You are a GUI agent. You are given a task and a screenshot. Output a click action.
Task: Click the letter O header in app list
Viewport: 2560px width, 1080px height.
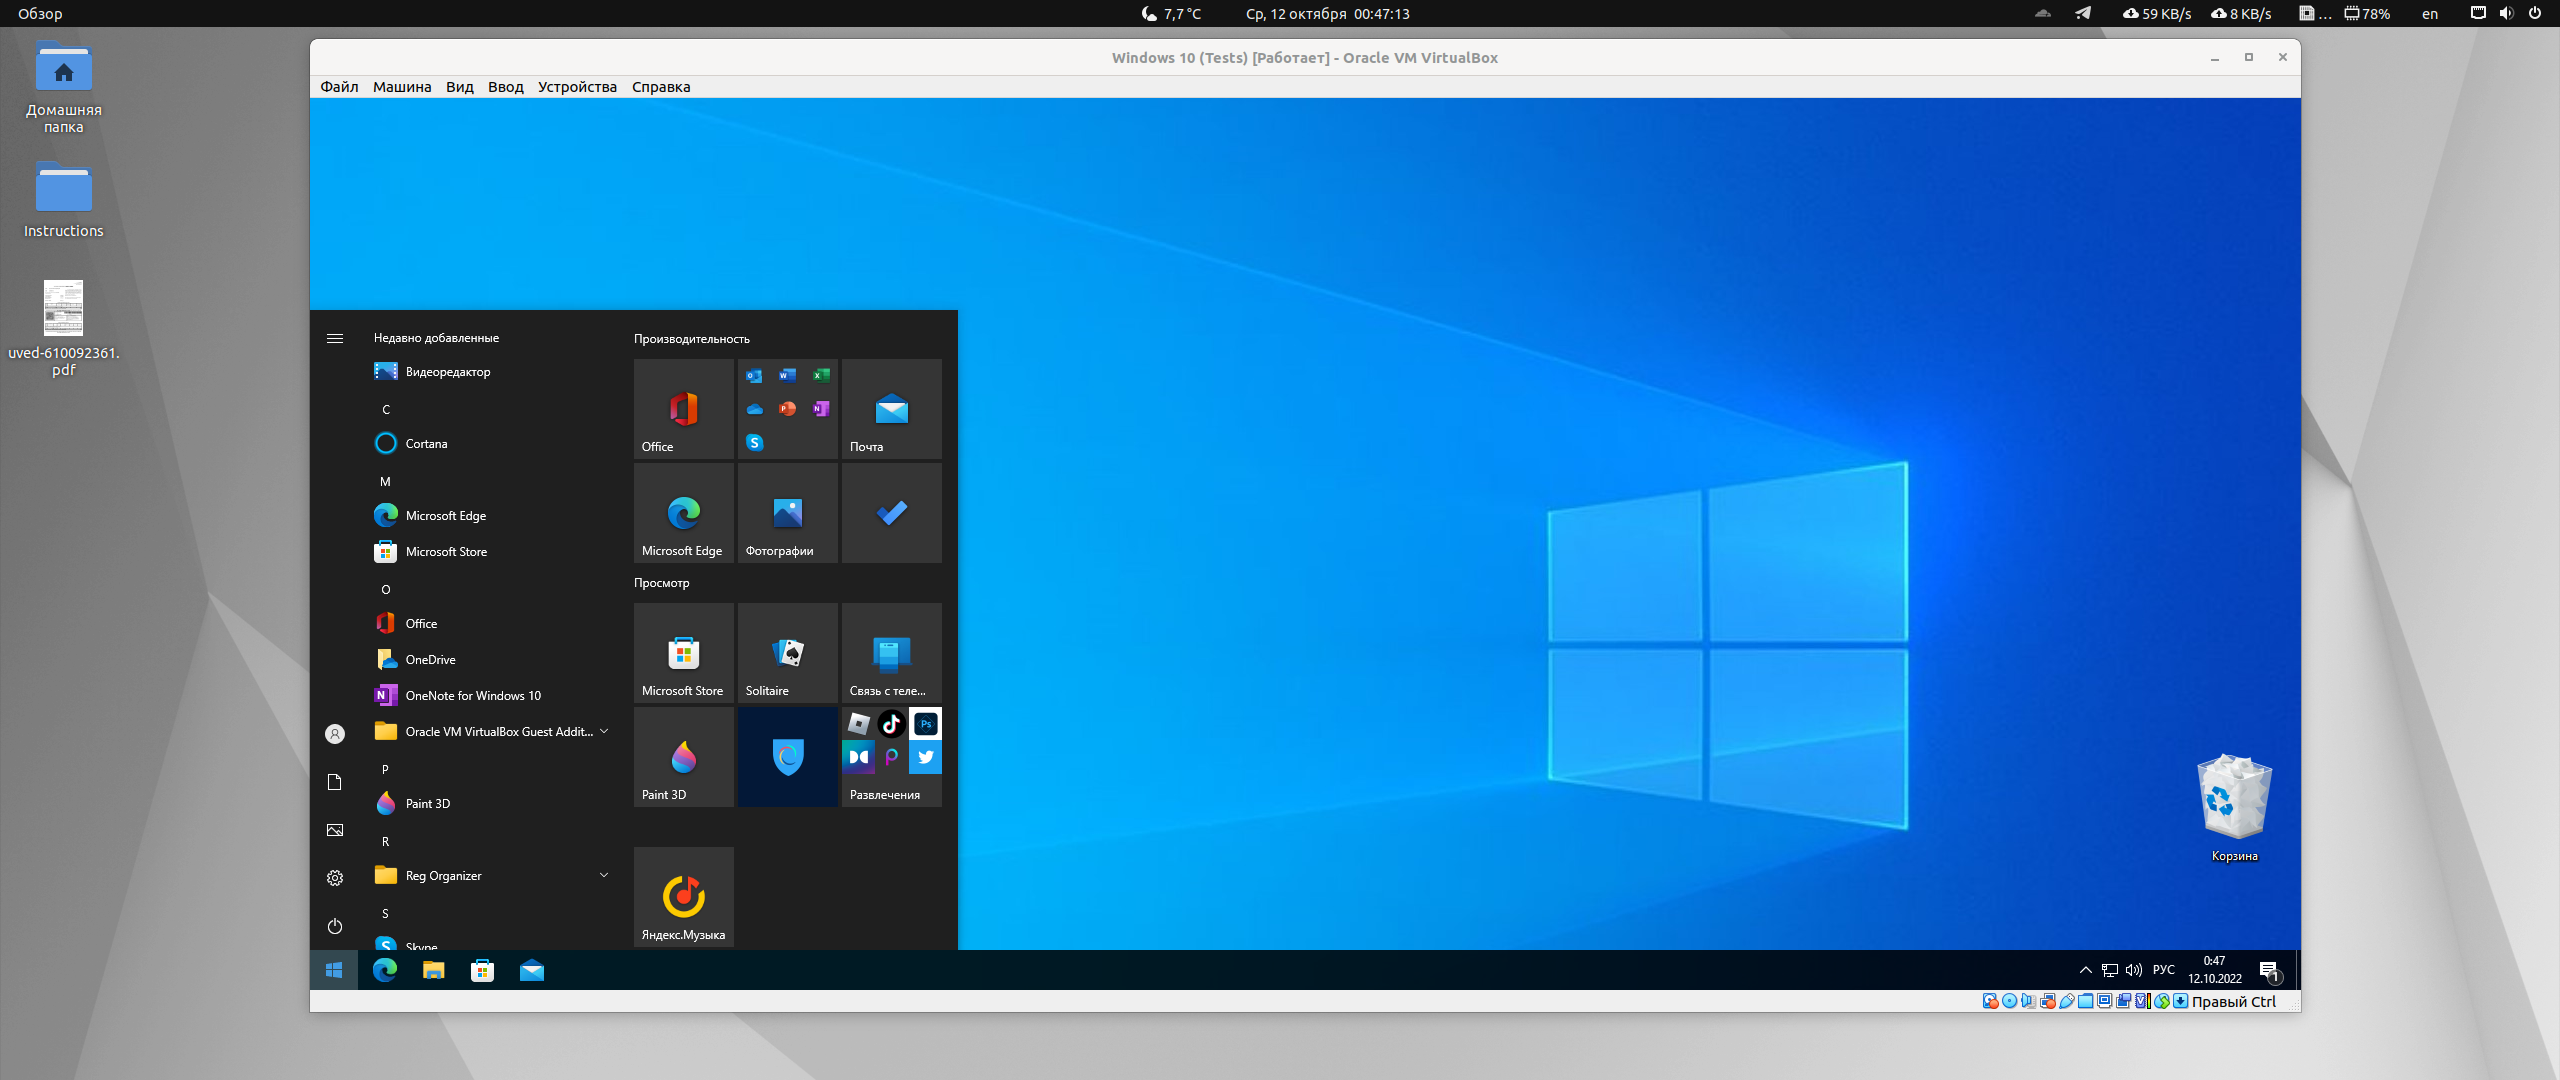[x=385, y=590]
